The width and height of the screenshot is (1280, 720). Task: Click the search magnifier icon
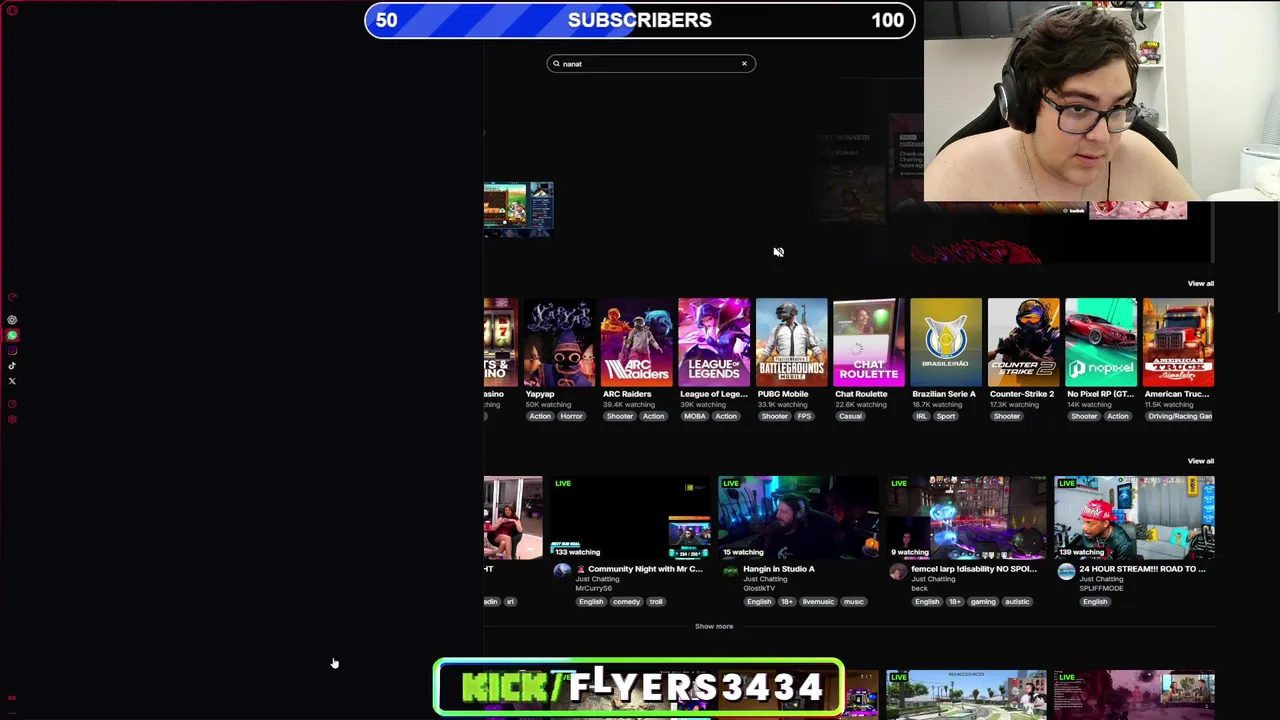556,64
